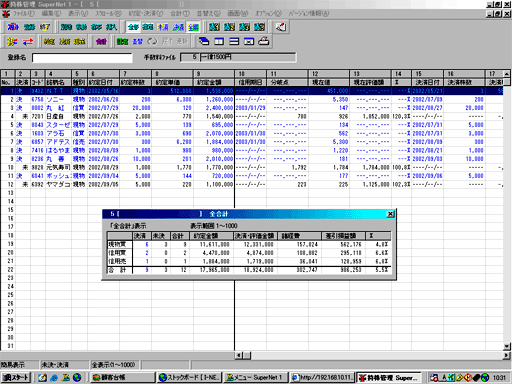Viewport: 512px width, 384px height.
Task: Click the 表1 display pattern icon
Action: click(x=214, y=27)
